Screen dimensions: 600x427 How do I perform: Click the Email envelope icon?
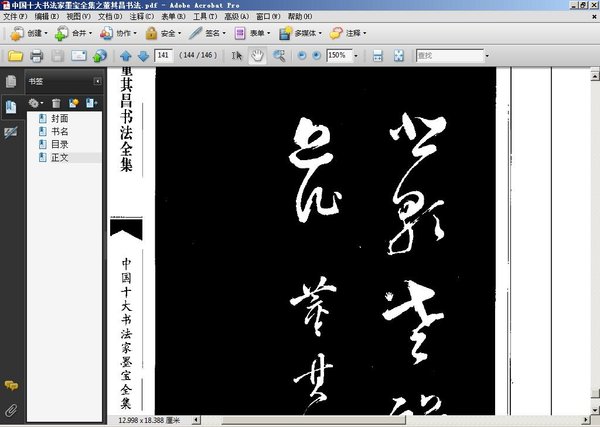pos(79,56)
